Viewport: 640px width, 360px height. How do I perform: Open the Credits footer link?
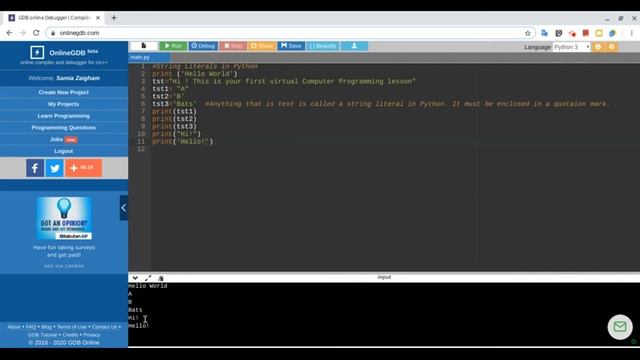(x=70, y=335)
